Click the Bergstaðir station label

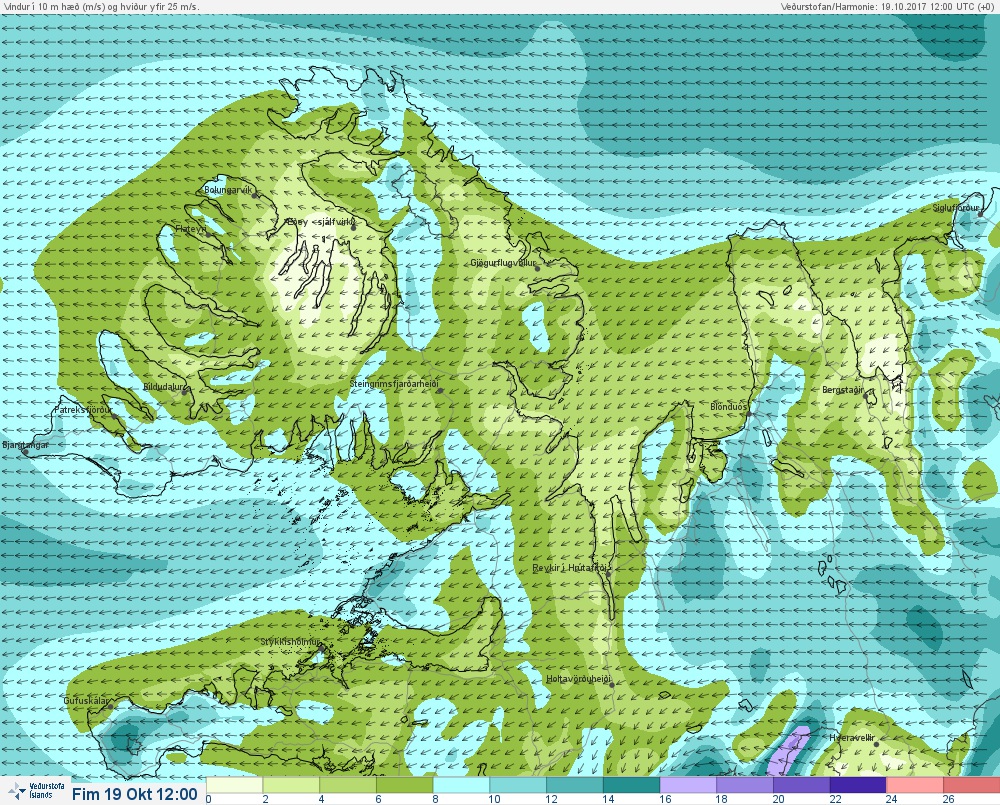[842, 390]
